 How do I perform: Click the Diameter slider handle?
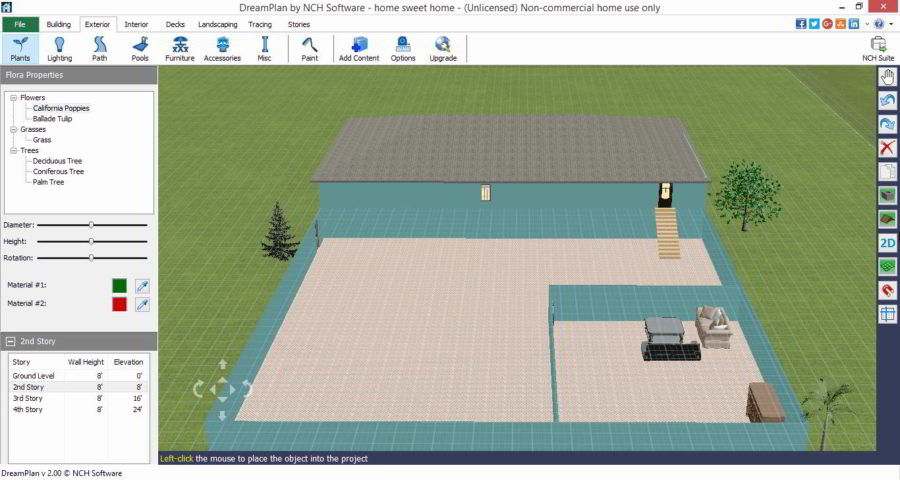coord(91,225)
